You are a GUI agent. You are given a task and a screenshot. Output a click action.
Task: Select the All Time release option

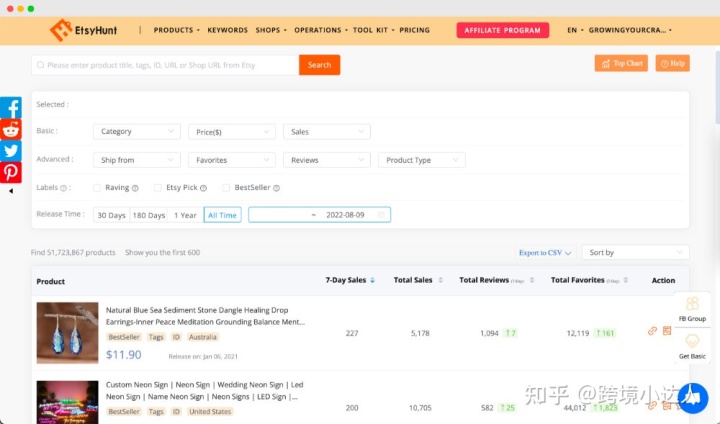coord(222,215)
